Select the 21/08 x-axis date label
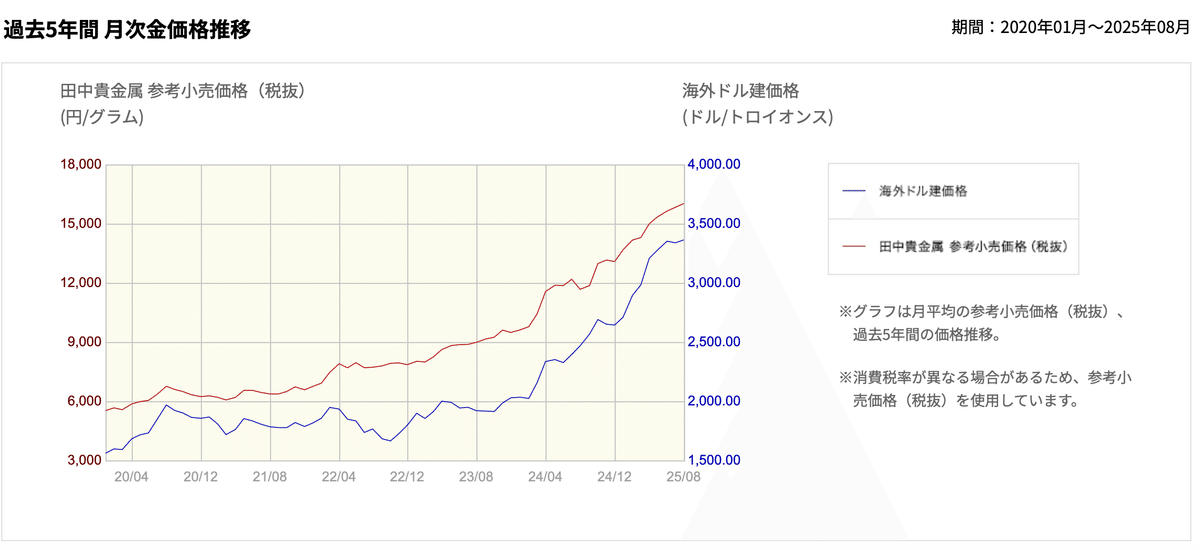 coord(271,477)
